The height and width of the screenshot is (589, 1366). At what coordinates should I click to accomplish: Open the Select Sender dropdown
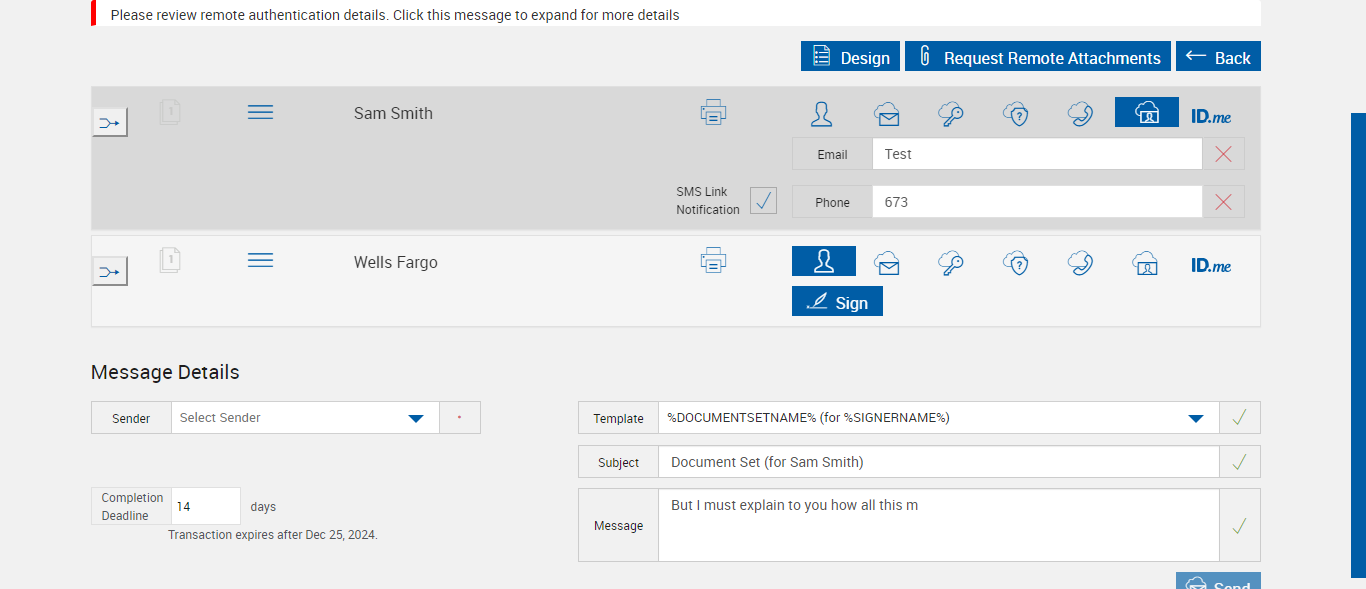[416, 418]
